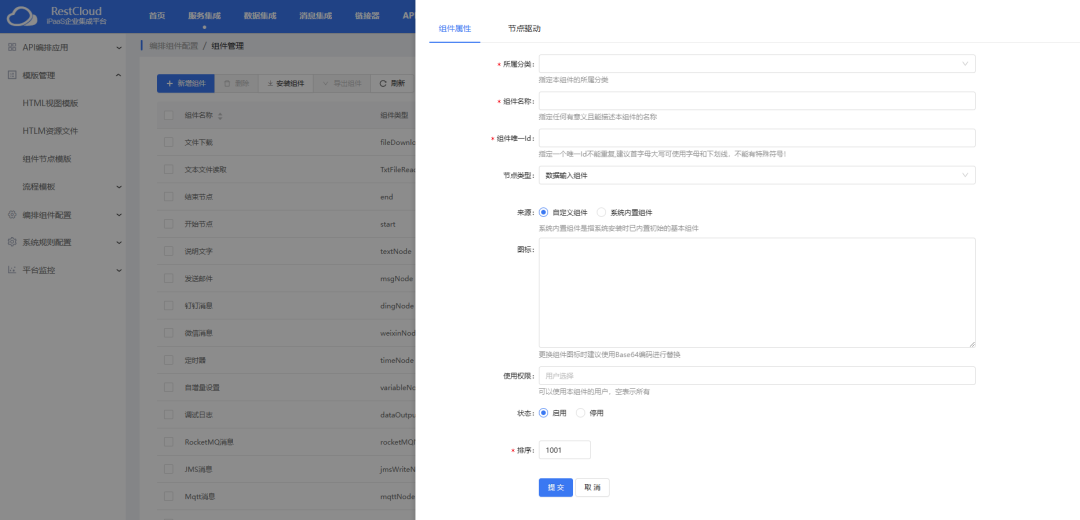Click the 模版管理 sidebar icon

[x=12, y=75]
